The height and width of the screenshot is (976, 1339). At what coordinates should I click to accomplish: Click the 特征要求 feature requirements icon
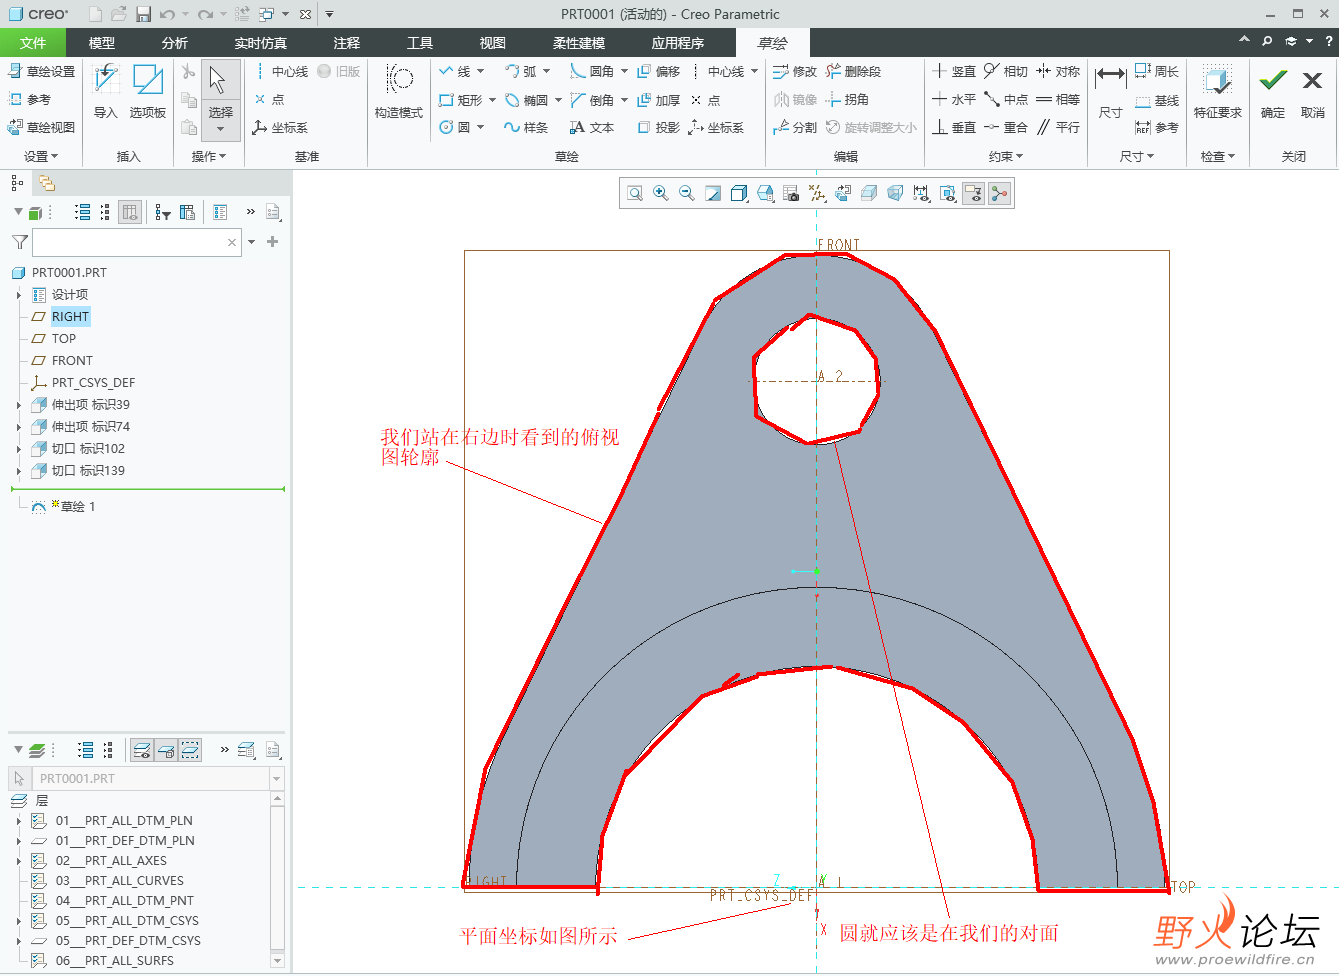pos(1217,91)
